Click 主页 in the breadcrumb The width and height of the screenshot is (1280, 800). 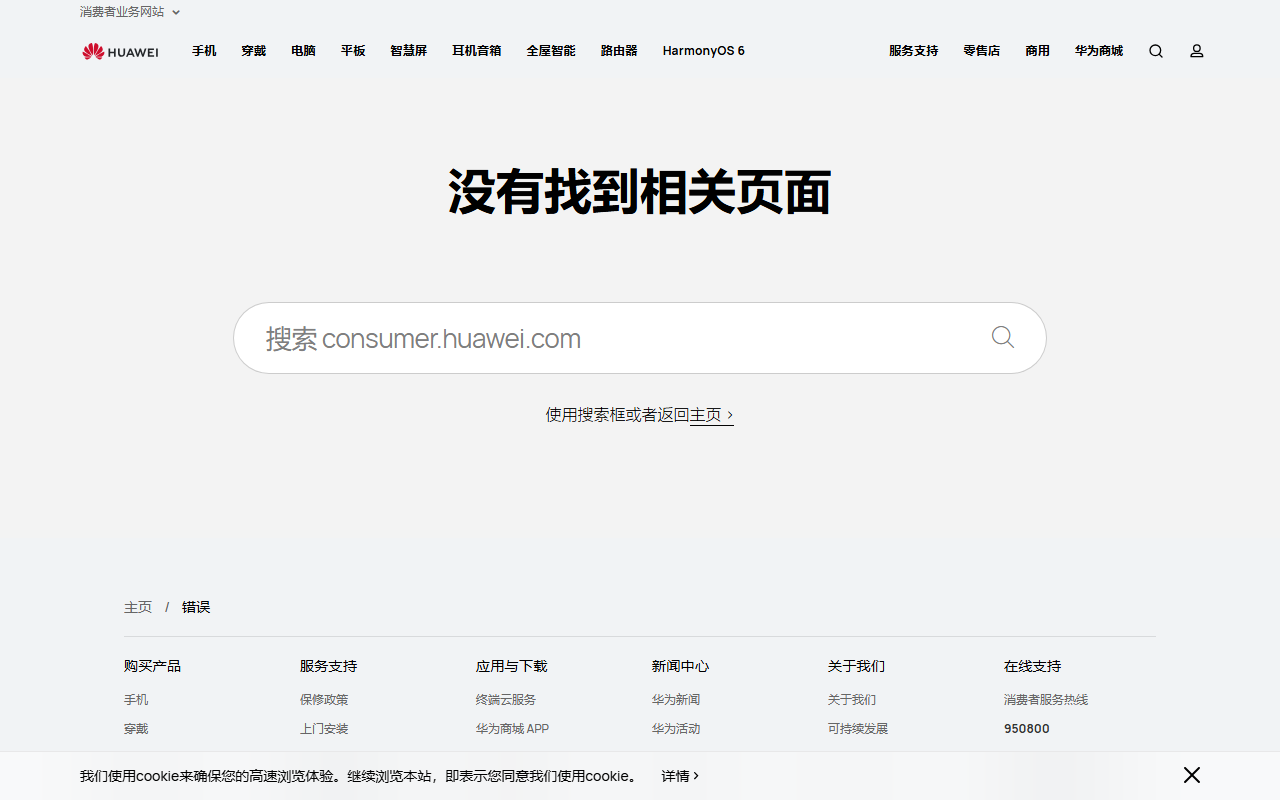coord(138,607)
